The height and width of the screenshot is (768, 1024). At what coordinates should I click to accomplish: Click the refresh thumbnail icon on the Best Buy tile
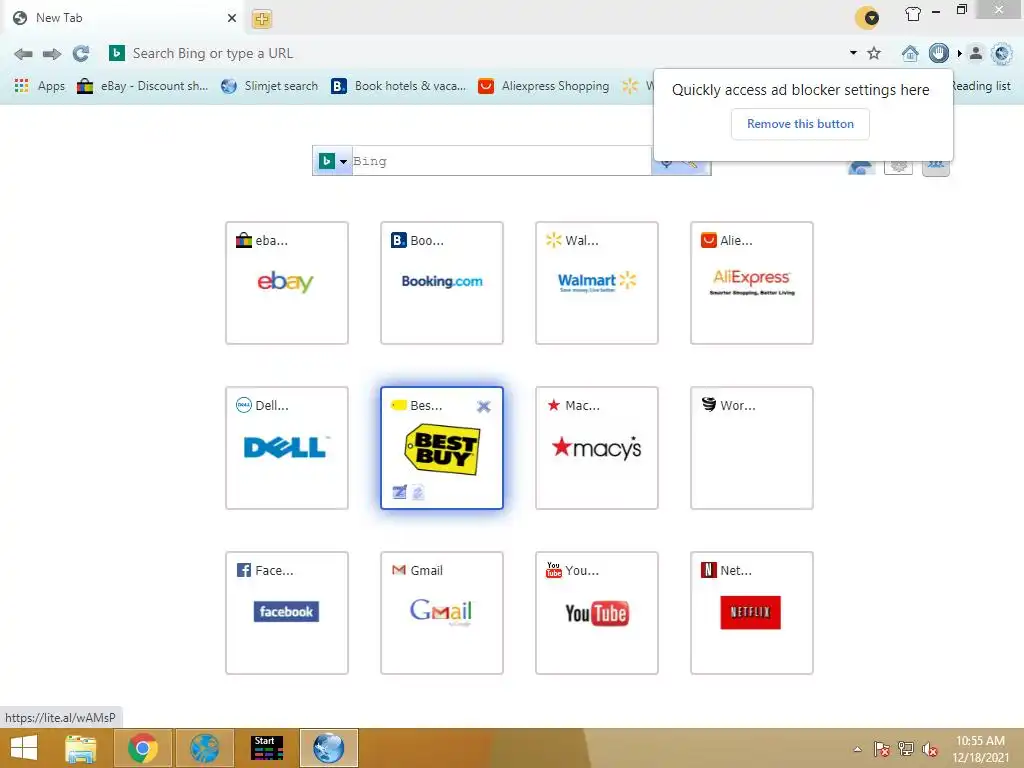418,492
